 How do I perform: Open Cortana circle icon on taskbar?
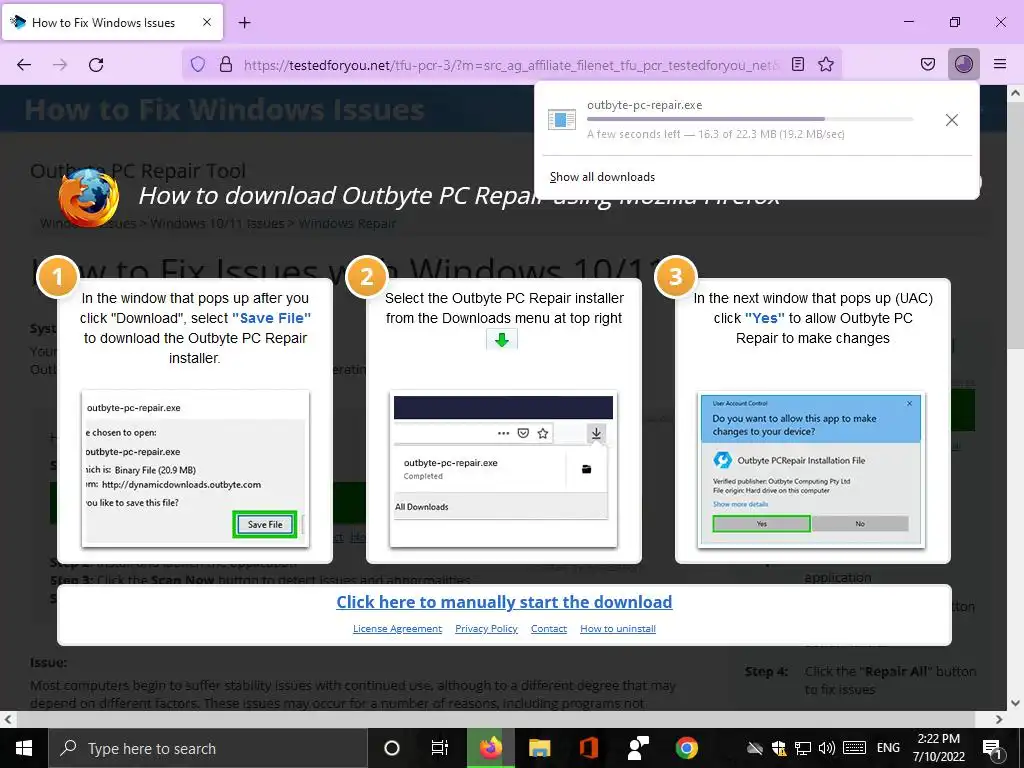coord(392,748)
